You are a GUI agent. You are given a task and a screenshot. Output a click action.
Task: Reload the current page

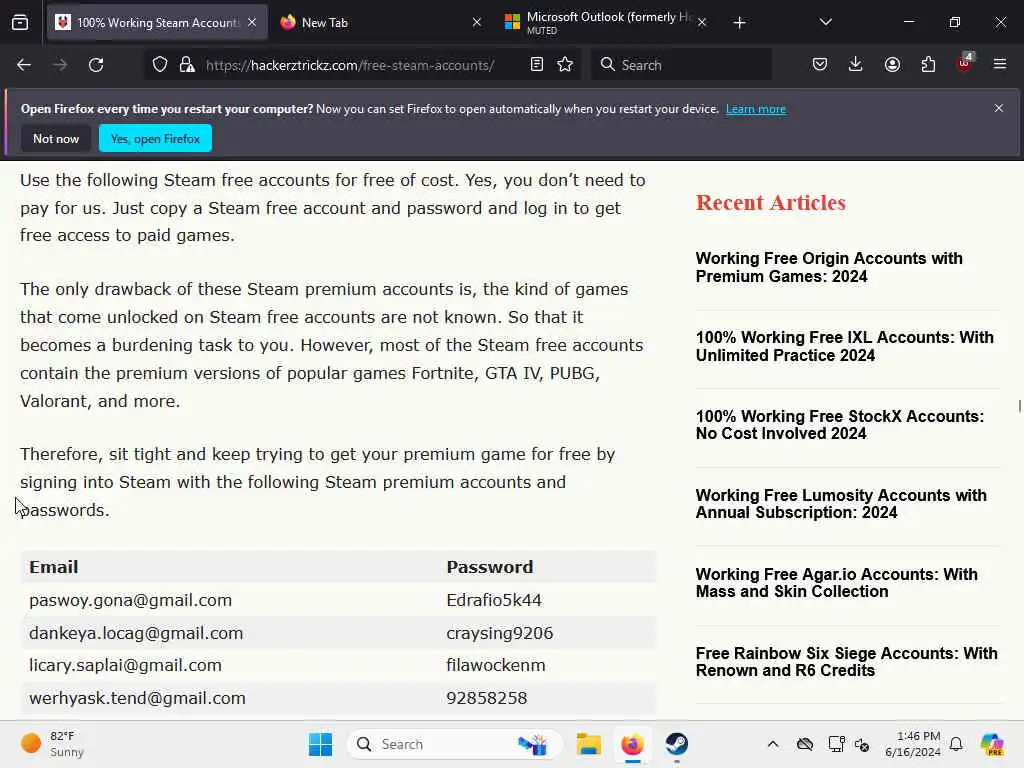[x=96, y=65]
